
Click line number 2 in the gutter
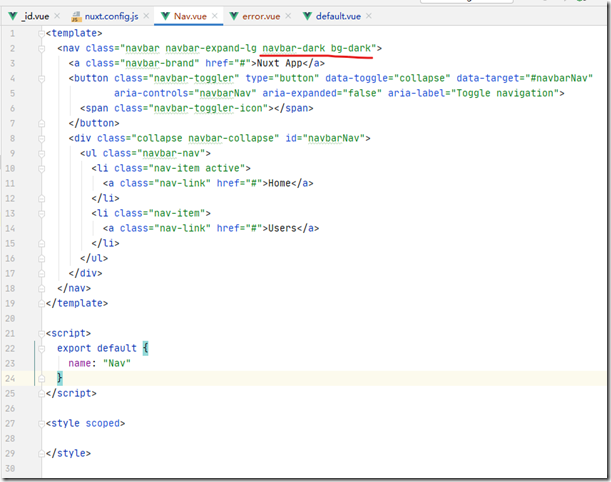(12, 49)
